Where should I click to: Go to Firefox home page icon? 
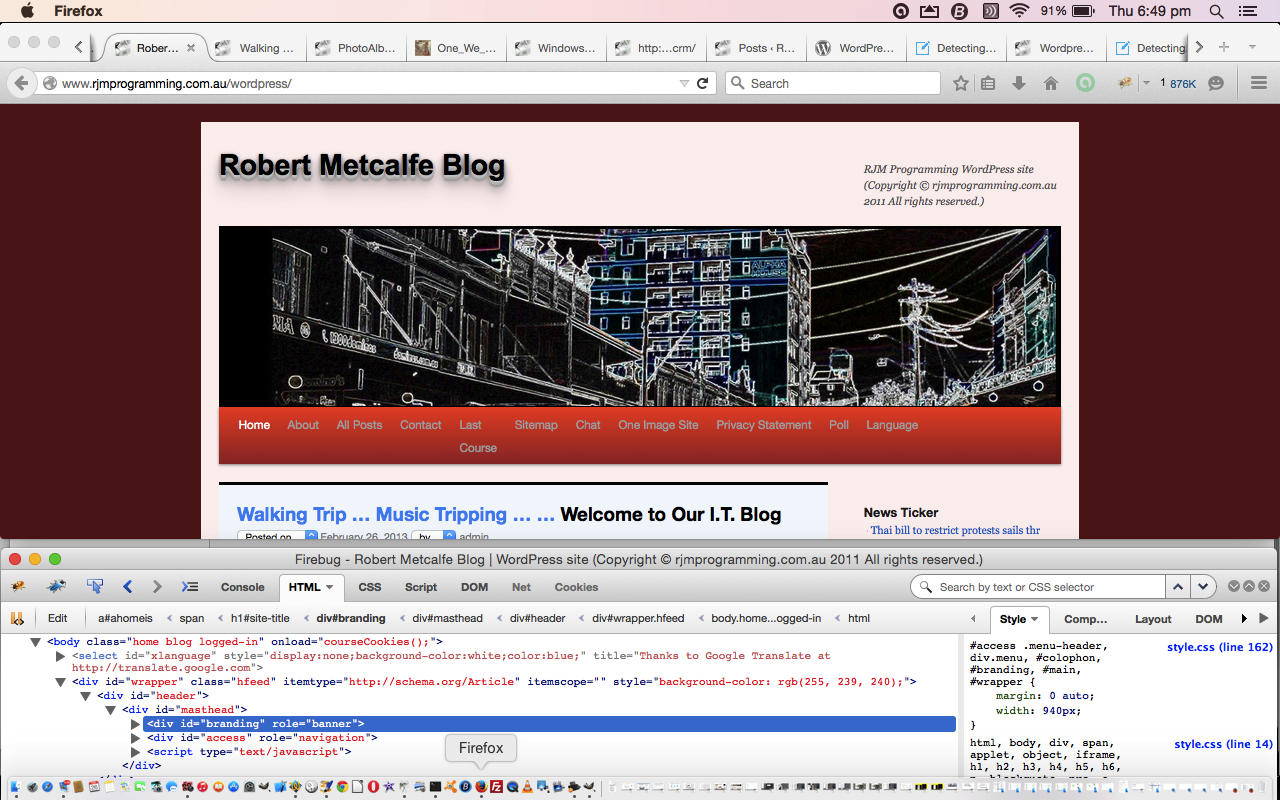coord(1051,83)
